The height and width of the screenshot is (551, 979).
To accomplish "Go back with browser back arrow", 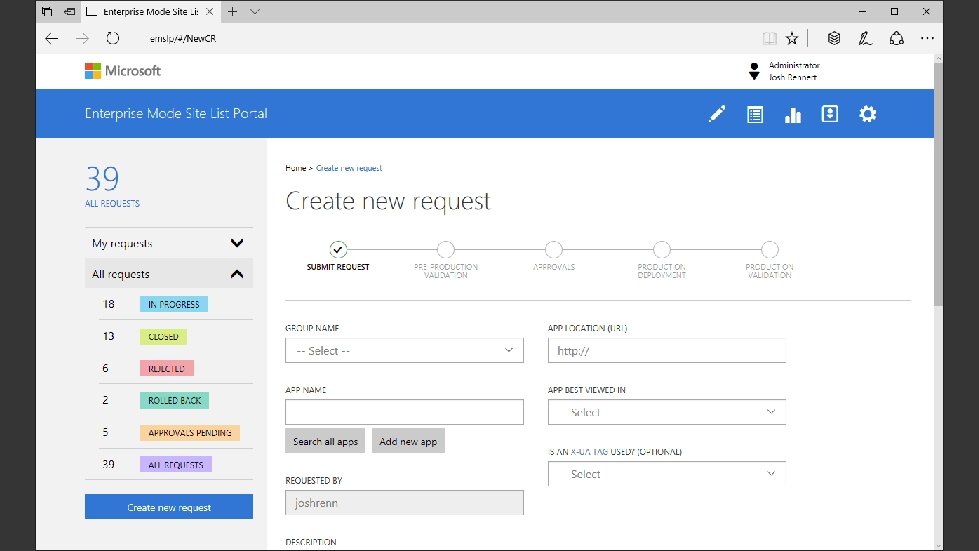I will coord(52,39).
